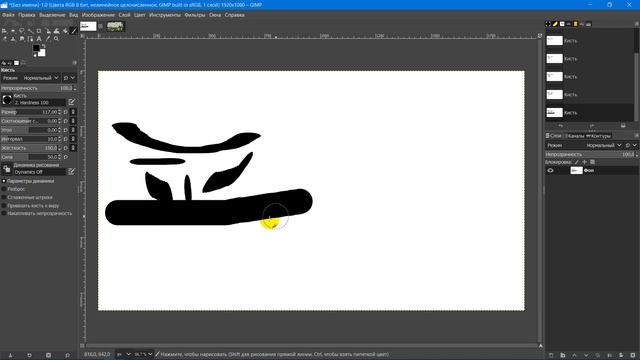Clear undo history button

(623, 125)
